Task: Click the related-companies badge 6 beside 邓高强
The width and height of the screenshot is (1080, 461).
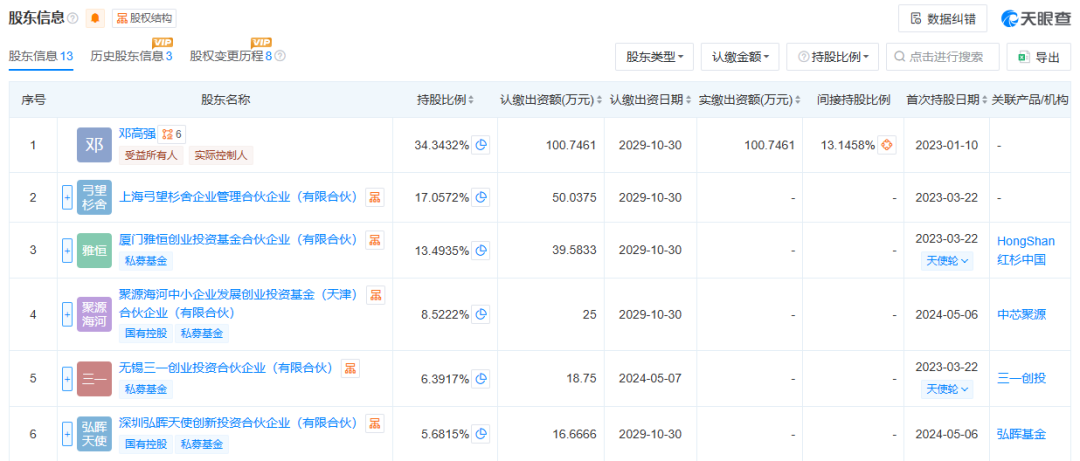Action: (x=172, y=134)
